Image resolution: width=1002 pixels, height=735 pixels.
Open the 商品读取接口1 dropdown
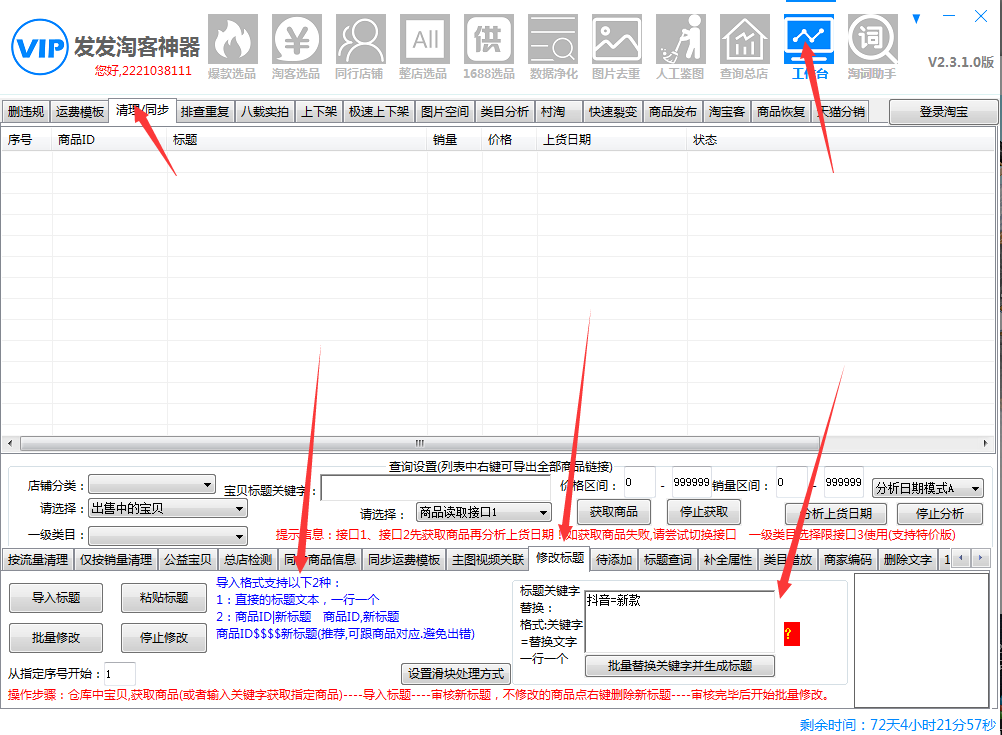(x=483, y=512)
